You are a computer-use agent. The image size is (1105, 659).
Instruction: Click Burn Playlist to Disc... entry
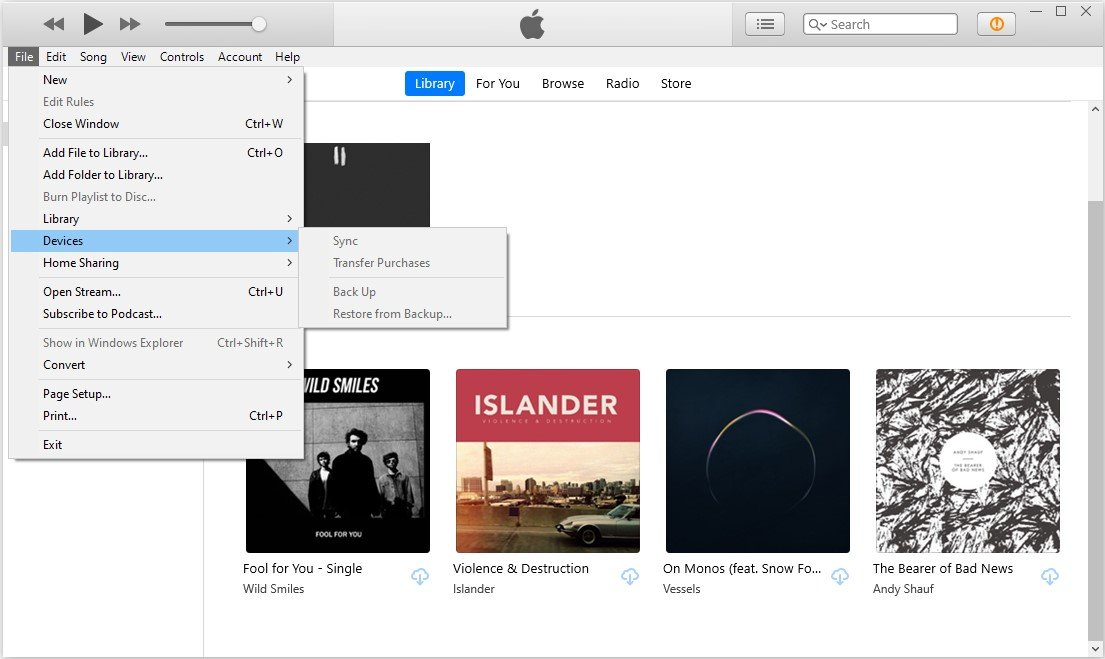coord(156,197)
